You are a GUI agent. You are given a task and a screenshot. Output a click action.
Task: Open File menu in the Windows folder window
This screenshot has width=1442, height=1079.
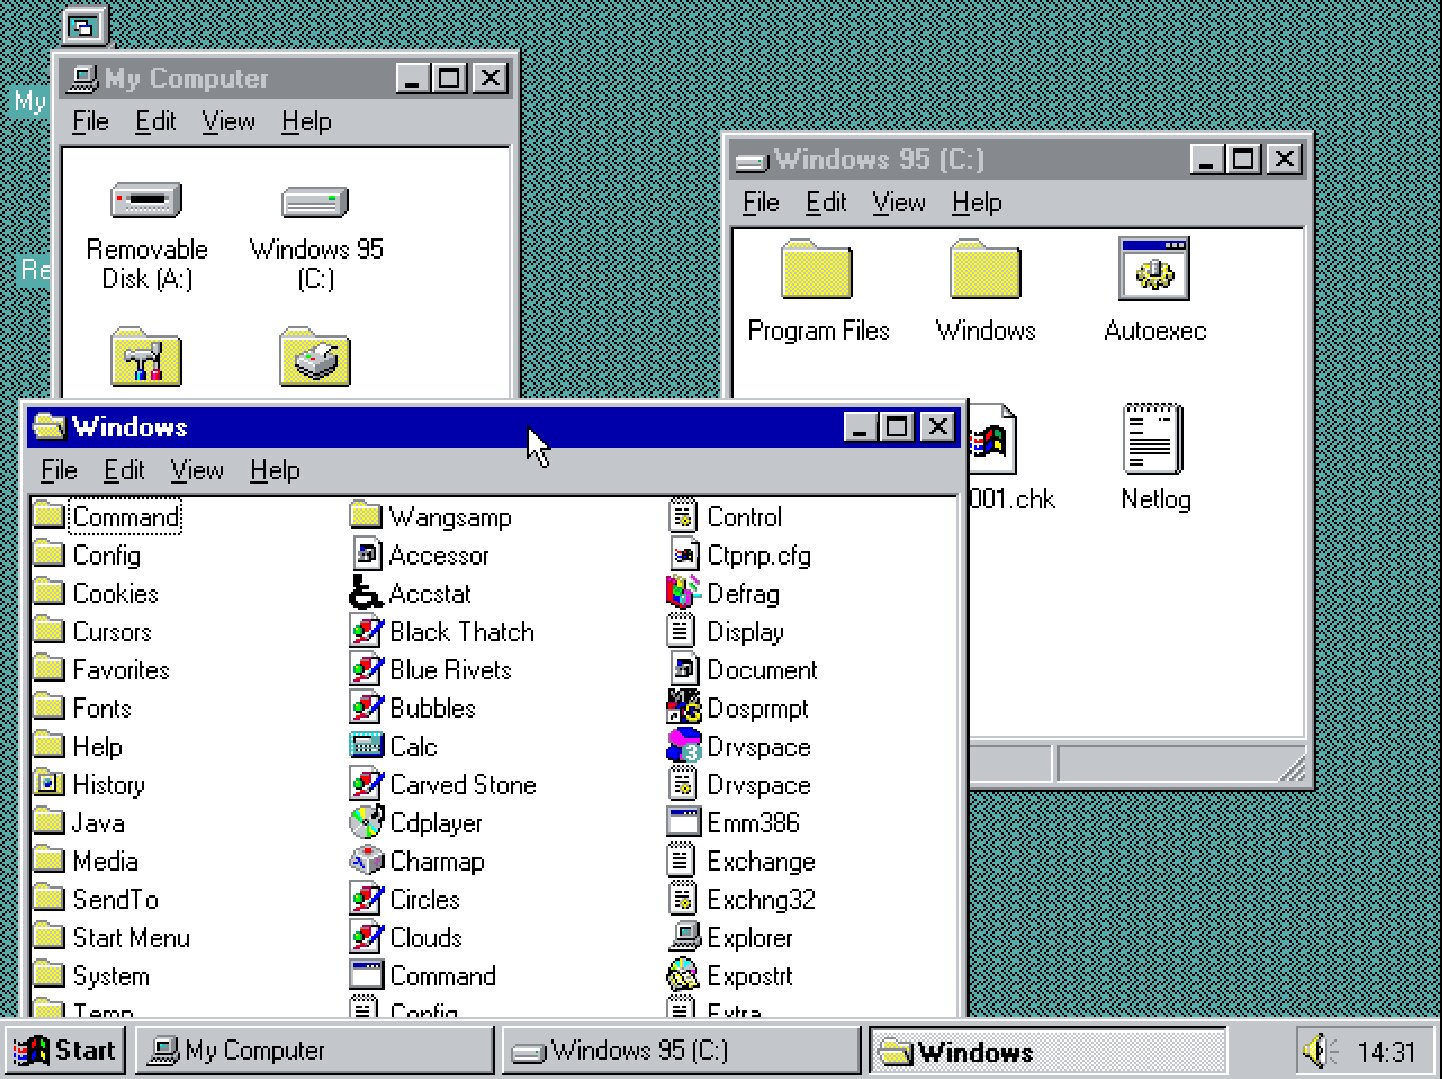pos(59,470)
